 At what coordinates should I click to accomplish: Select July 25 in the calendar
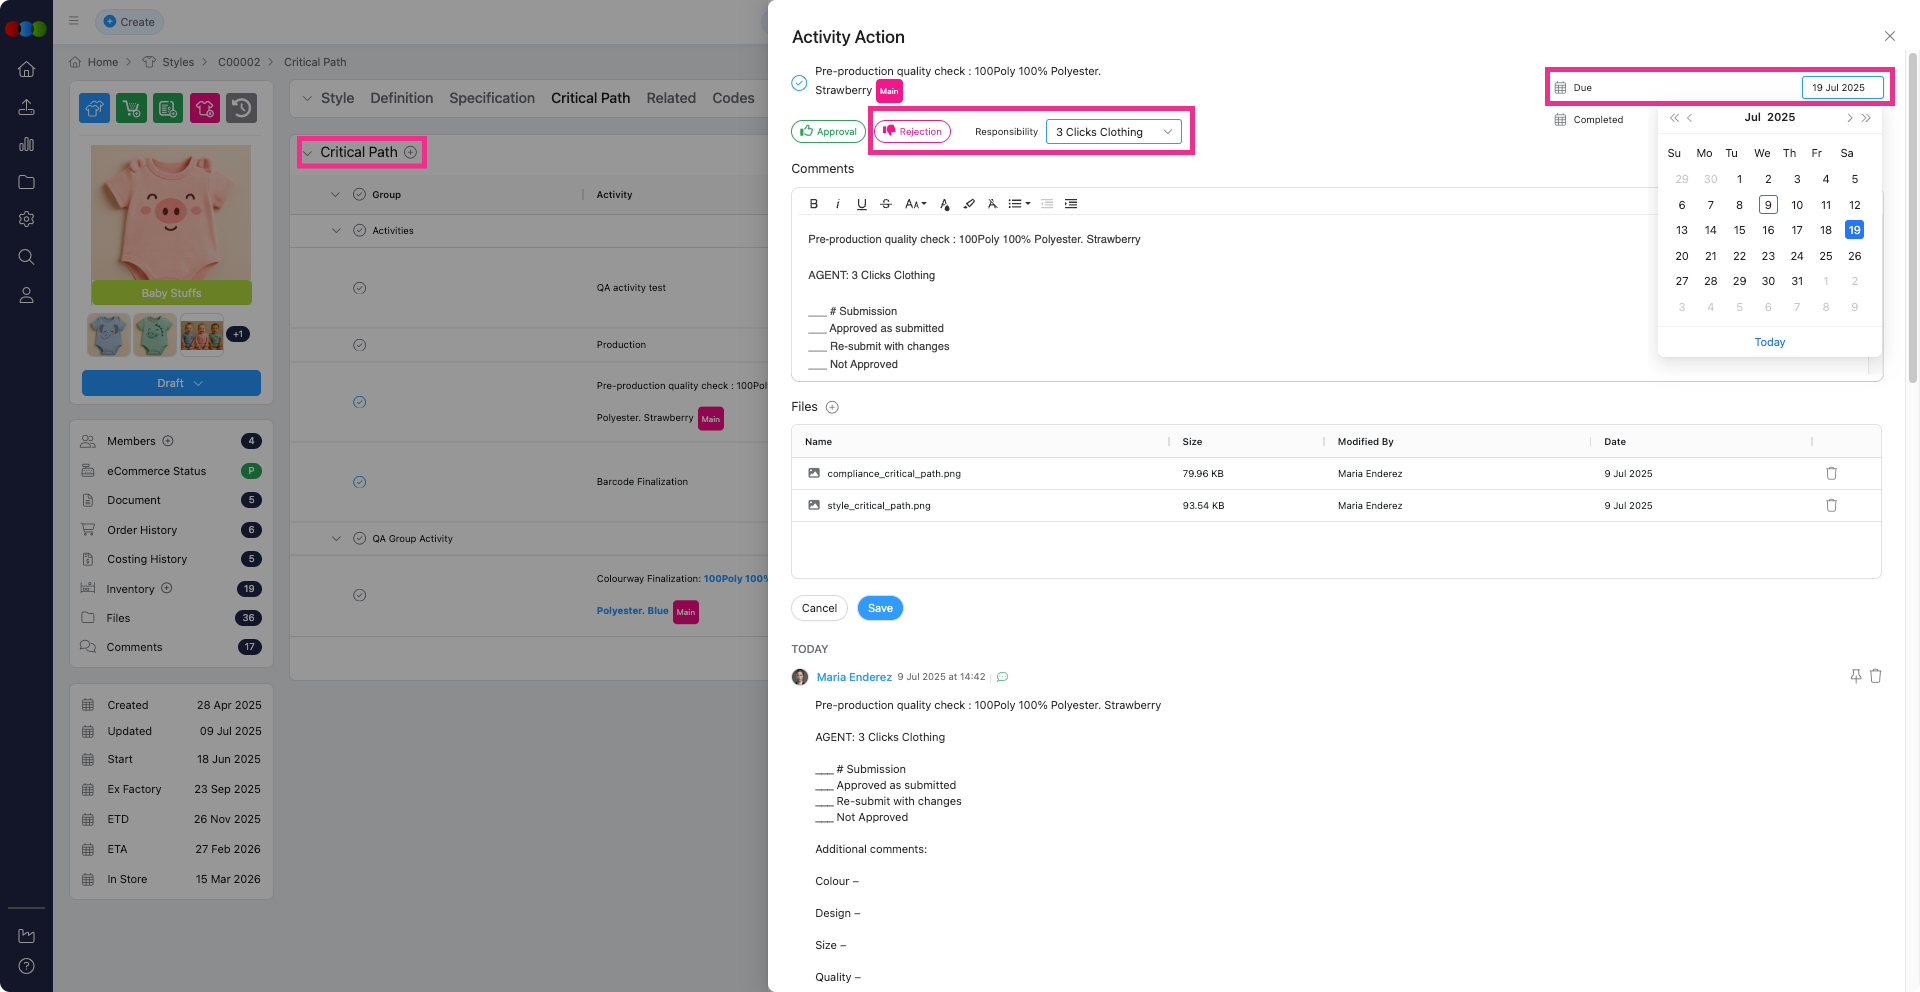tap(1825, 256)
